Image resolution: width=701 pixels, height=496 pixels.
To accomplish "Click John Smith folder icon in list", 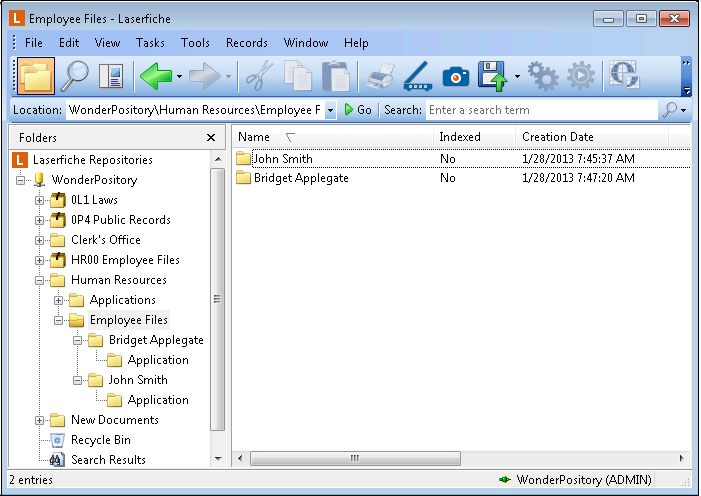I will 244,158.
